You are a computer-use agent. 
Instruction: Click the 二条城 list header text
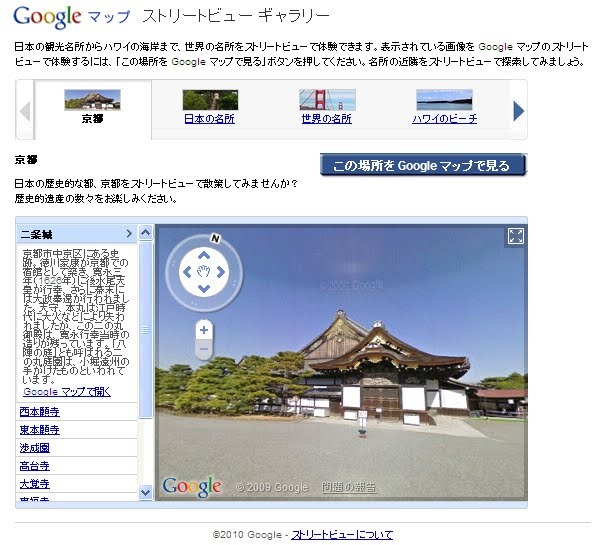pyautogui.click(x=36, y=234)
